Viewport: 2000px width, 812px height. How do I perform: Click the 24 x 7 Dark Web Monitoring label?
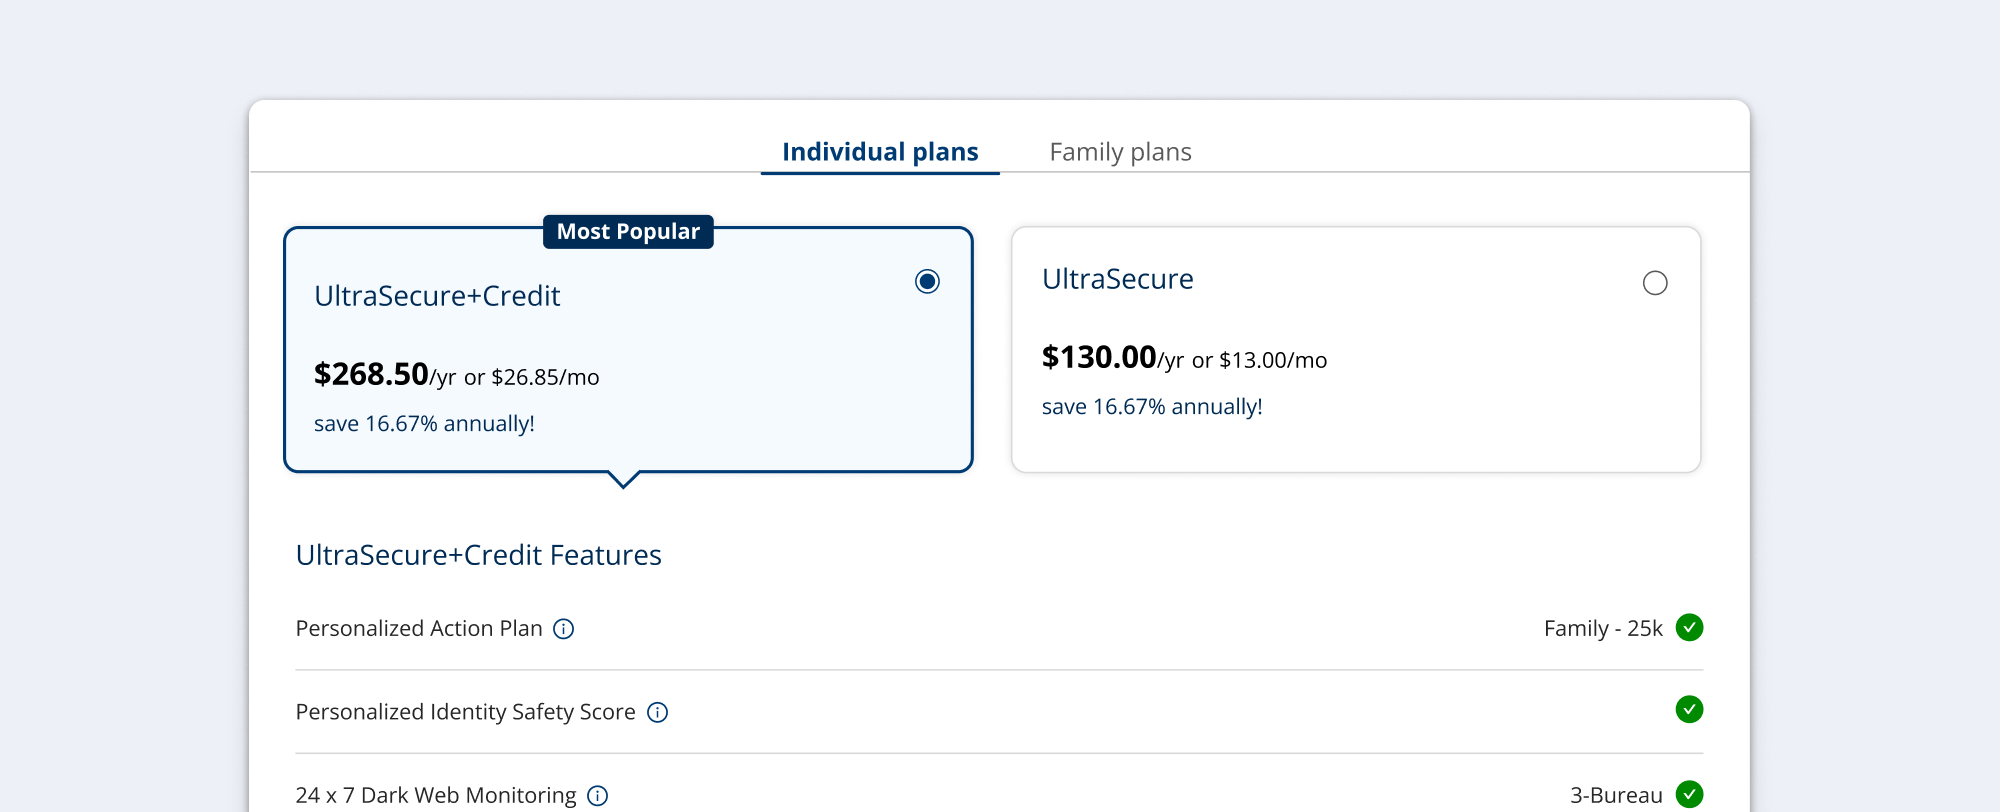tap(436, 796)
